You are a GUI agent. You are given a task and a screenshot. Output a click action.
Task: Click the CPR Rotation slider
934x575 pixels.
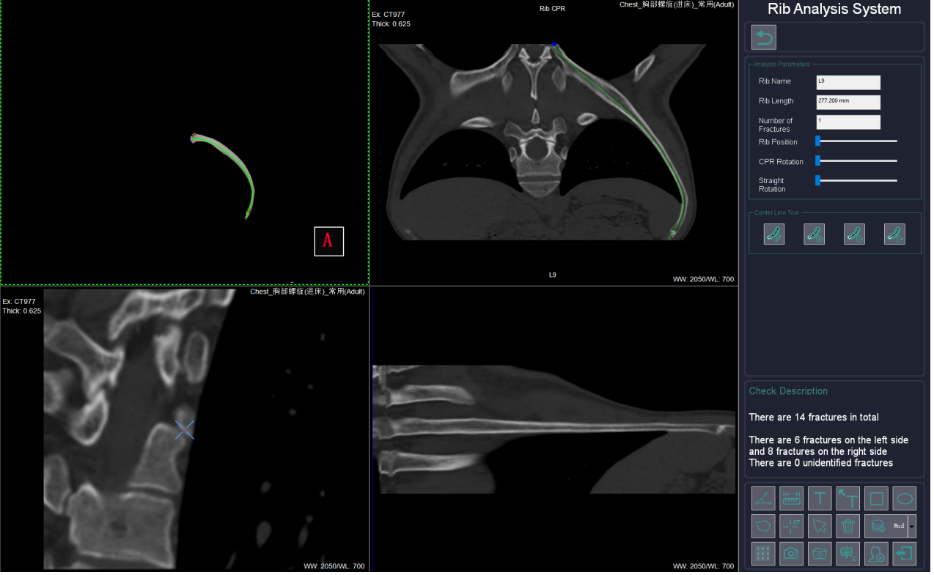click(x=857, y=161)
